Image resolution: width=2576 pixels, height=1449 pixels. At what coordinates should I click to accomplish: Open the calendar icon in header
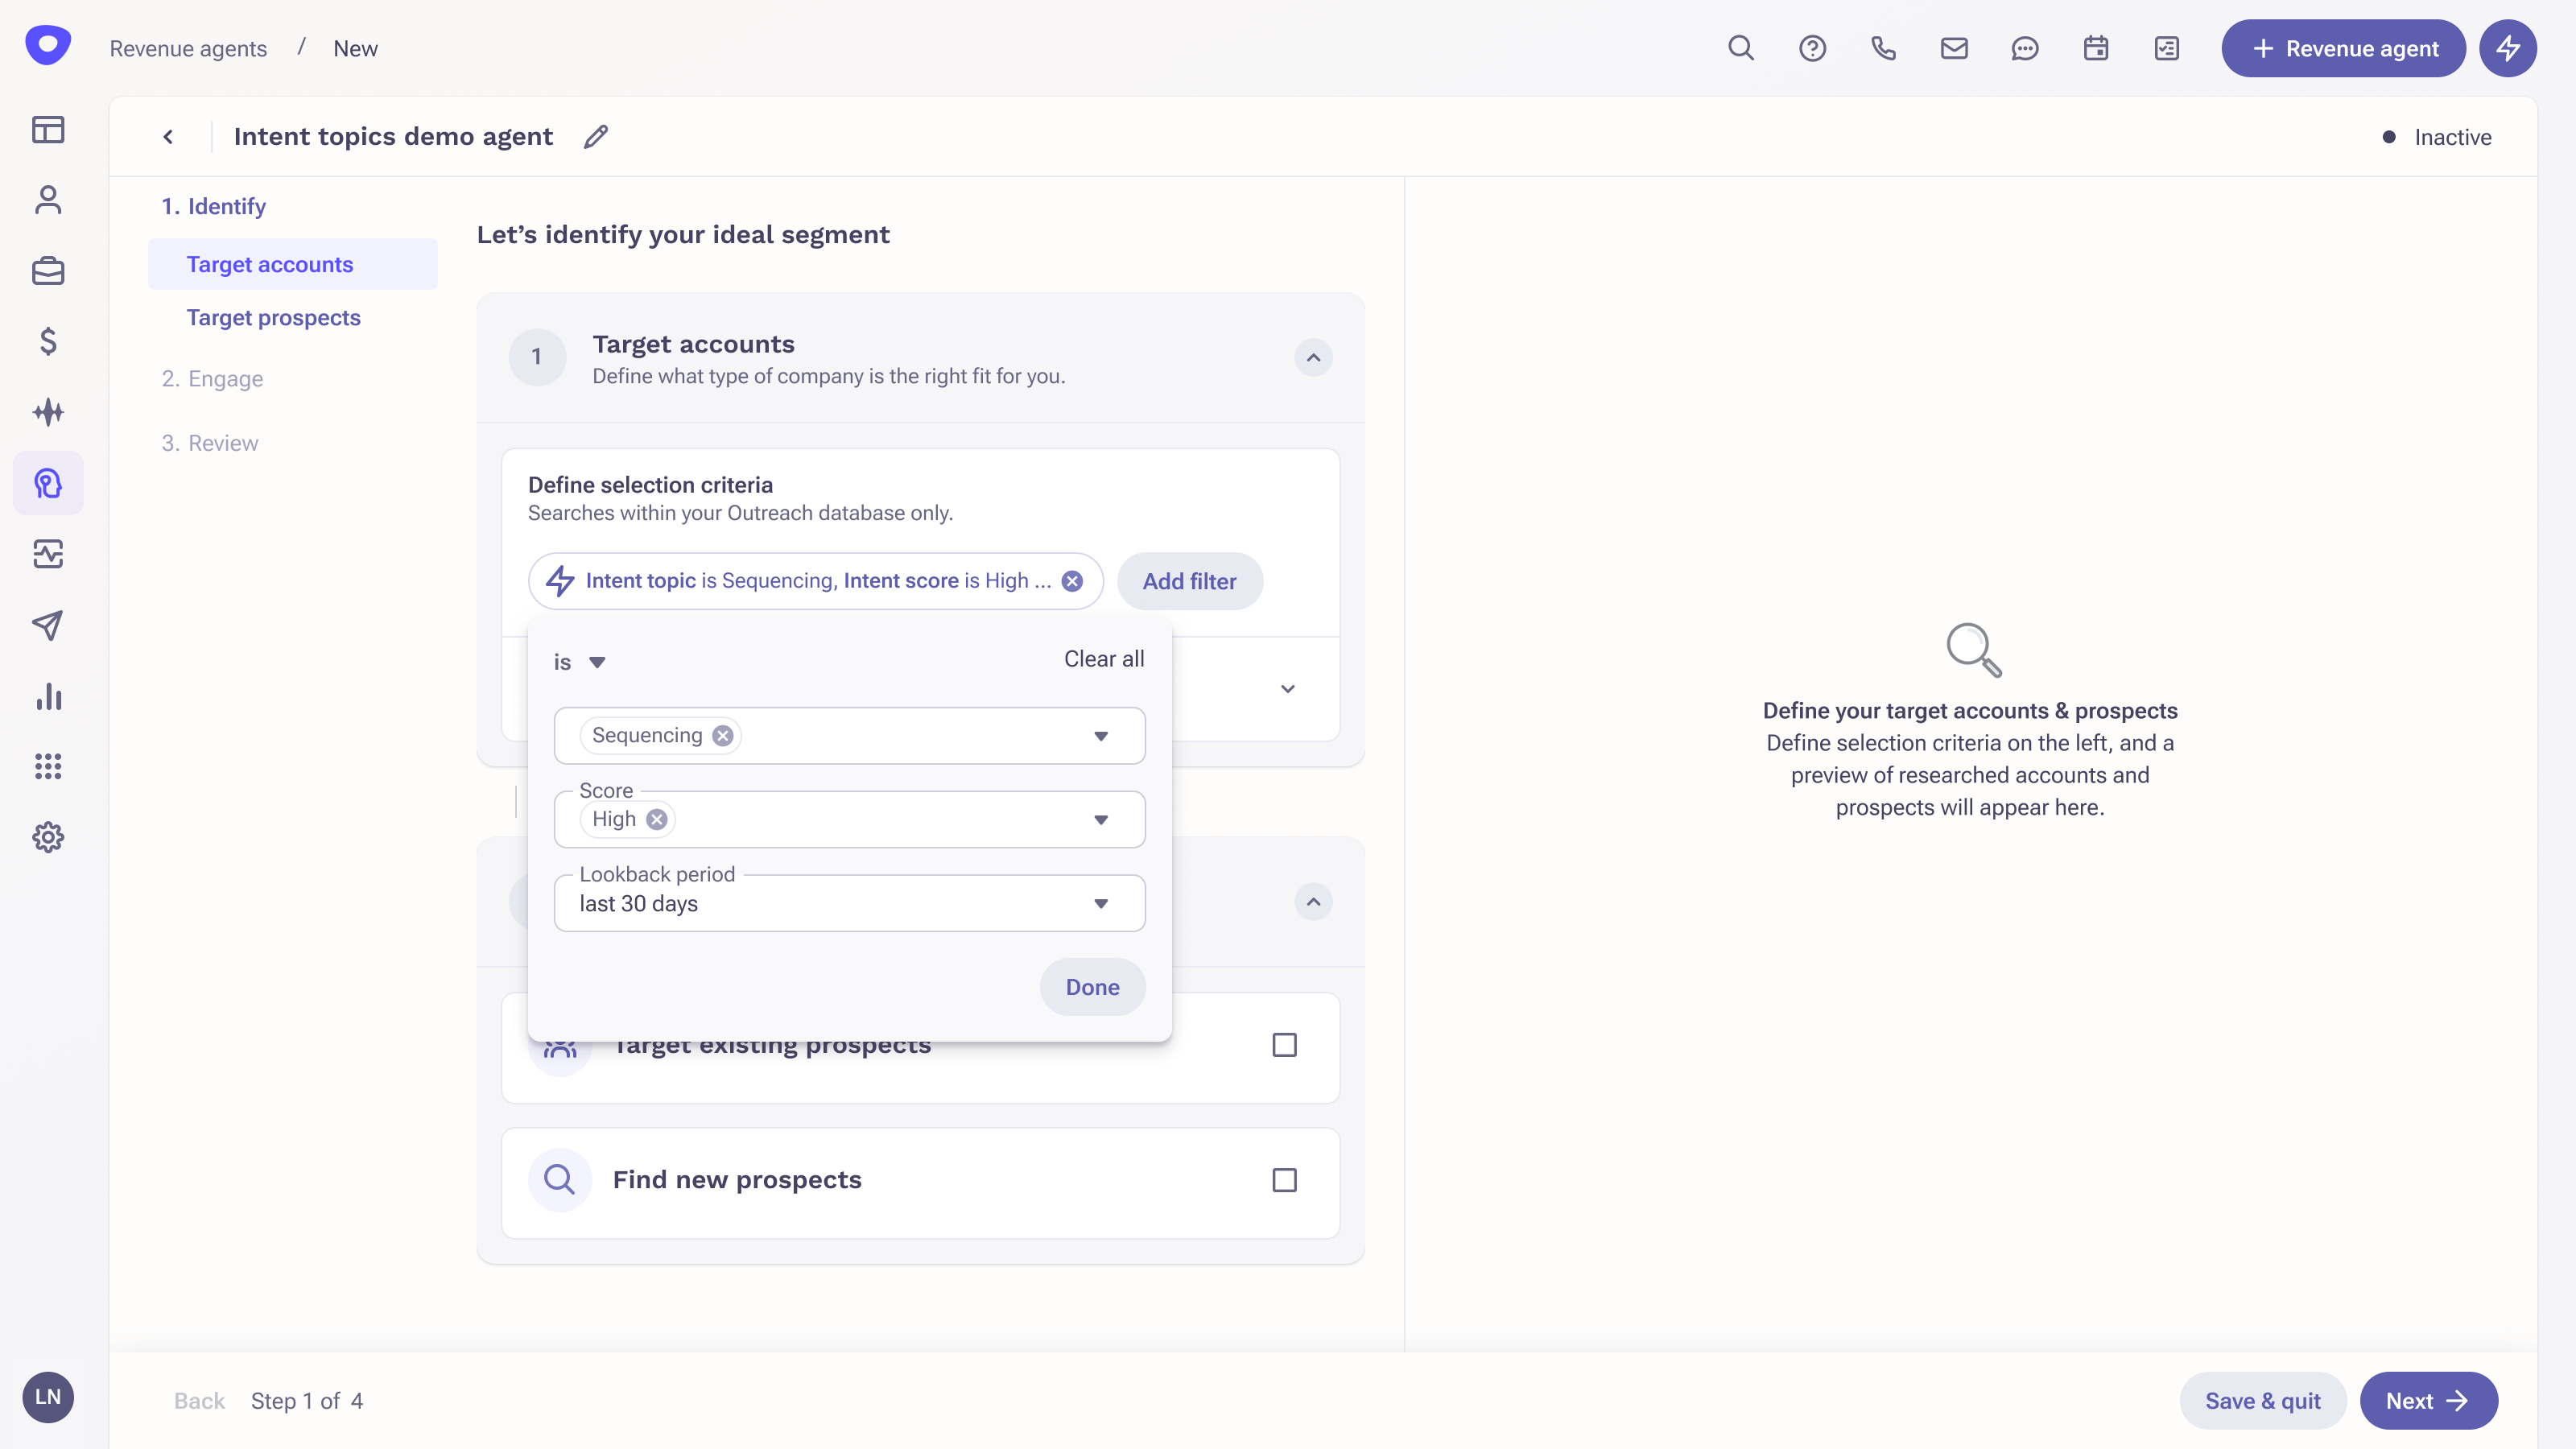(2096, 48)
